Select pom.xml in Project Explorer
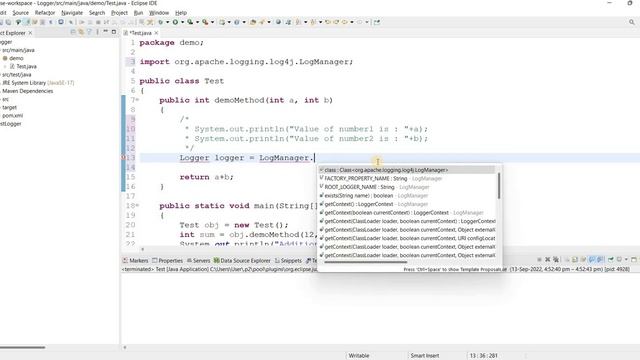Screen dimensions: 640x360 click(12, 115)
